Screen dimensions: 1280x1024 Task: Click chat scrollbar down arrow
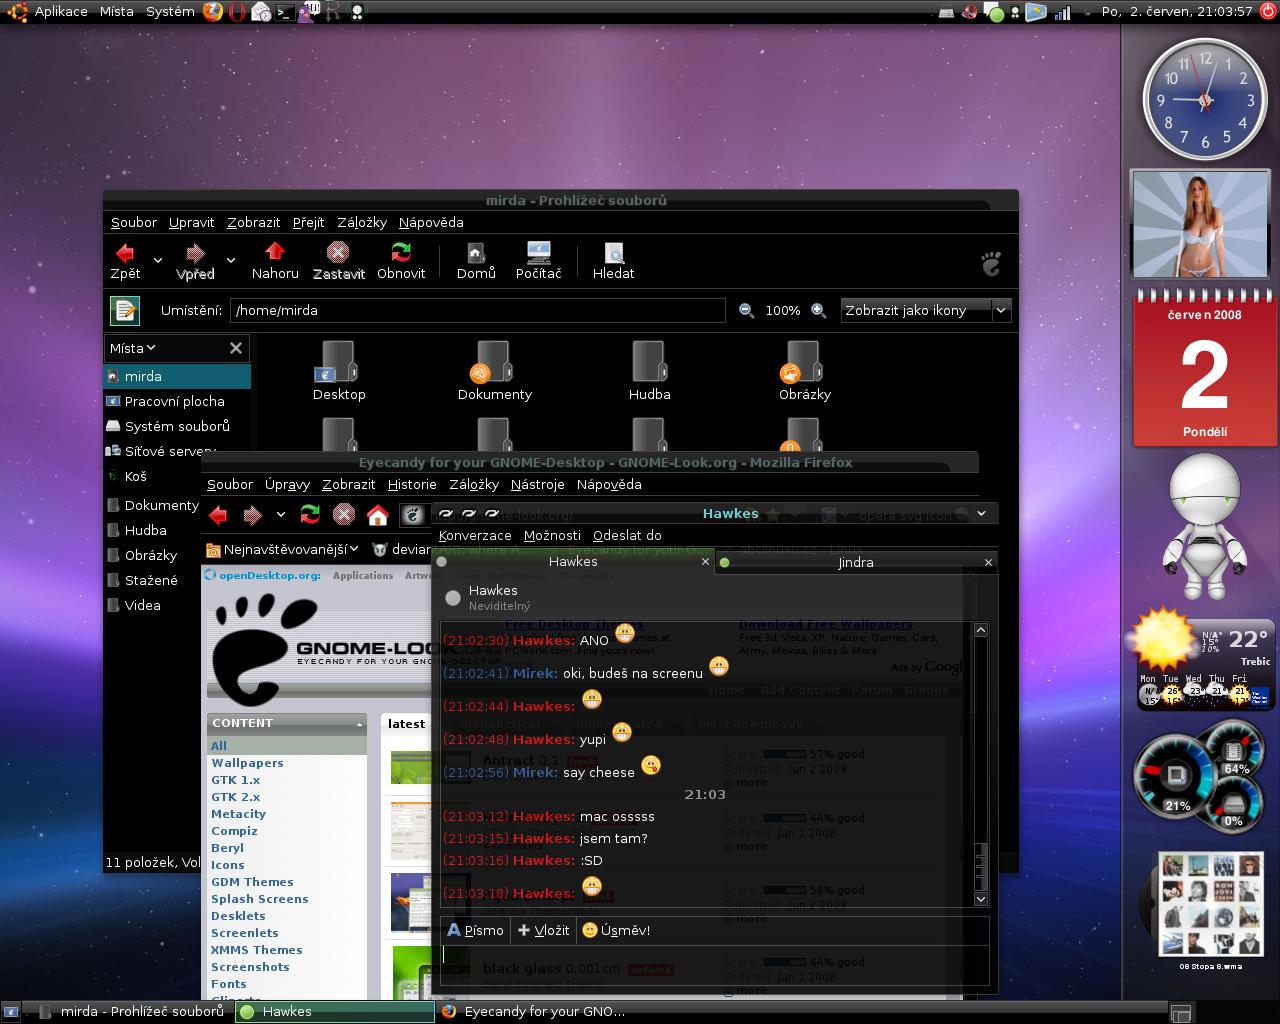point(981,899)
